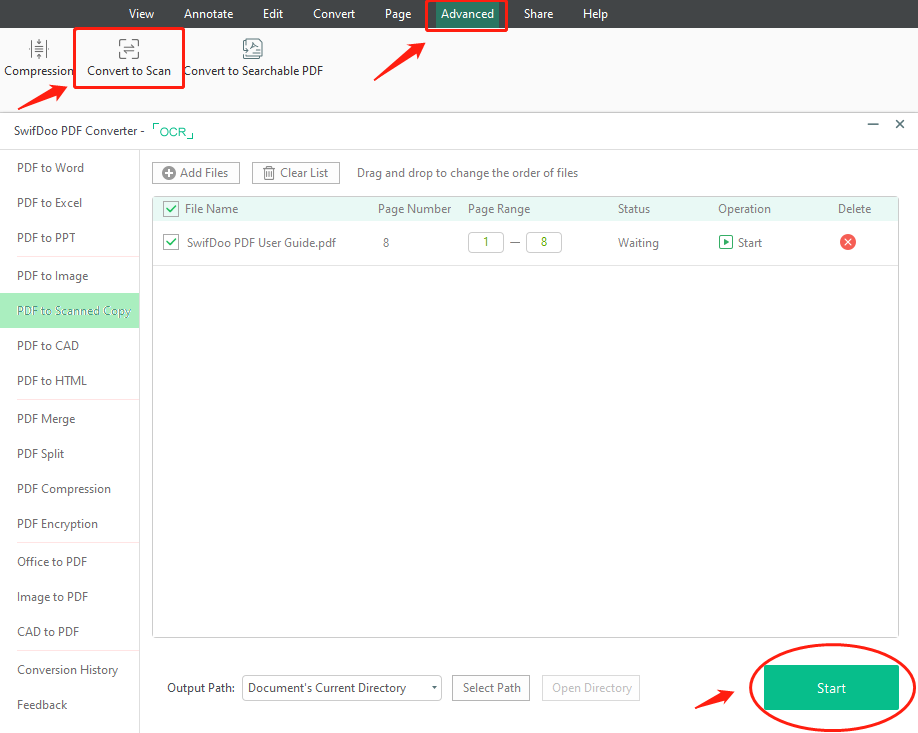918x733 pixels.
Task: Select PDF to Scanned Copy option
Action: pos(70,311)
